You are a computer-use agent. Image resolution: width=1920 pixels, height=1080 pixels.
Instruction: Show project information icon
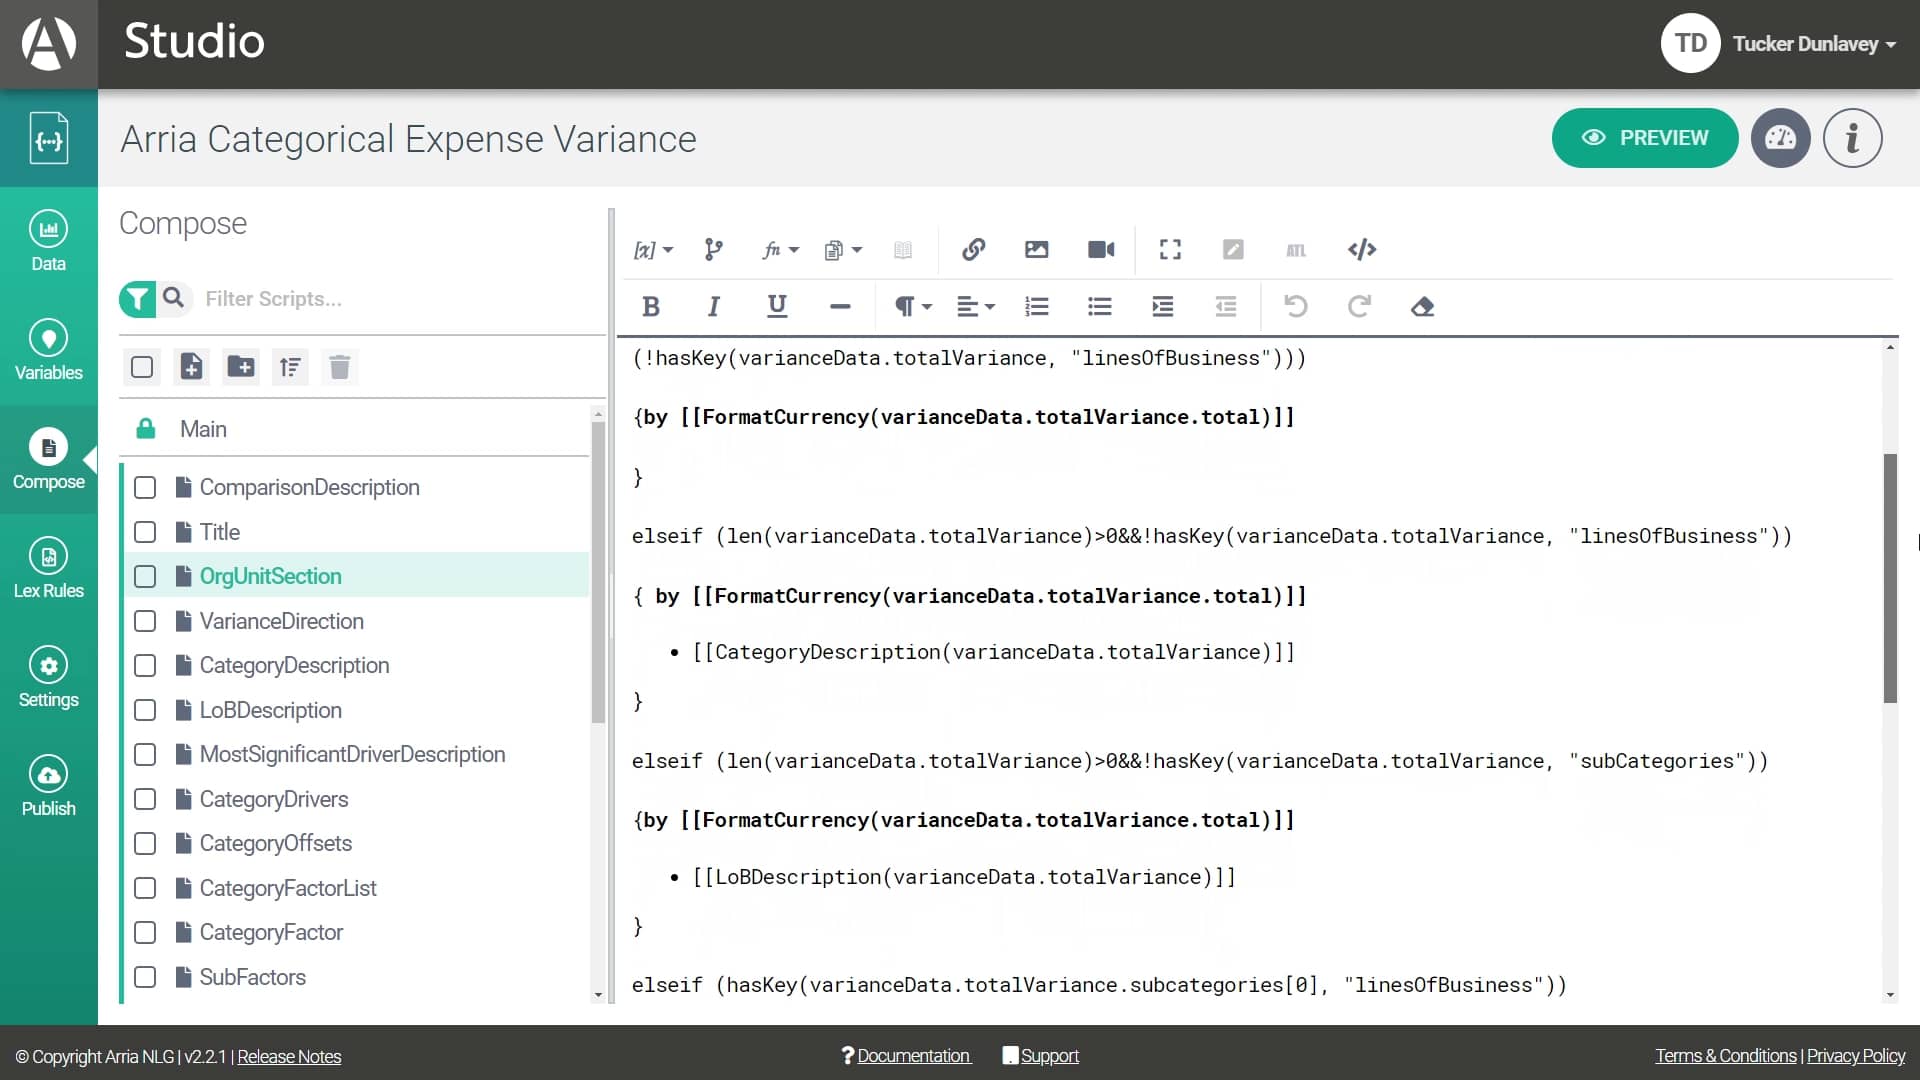click(x=1852, y=138)
